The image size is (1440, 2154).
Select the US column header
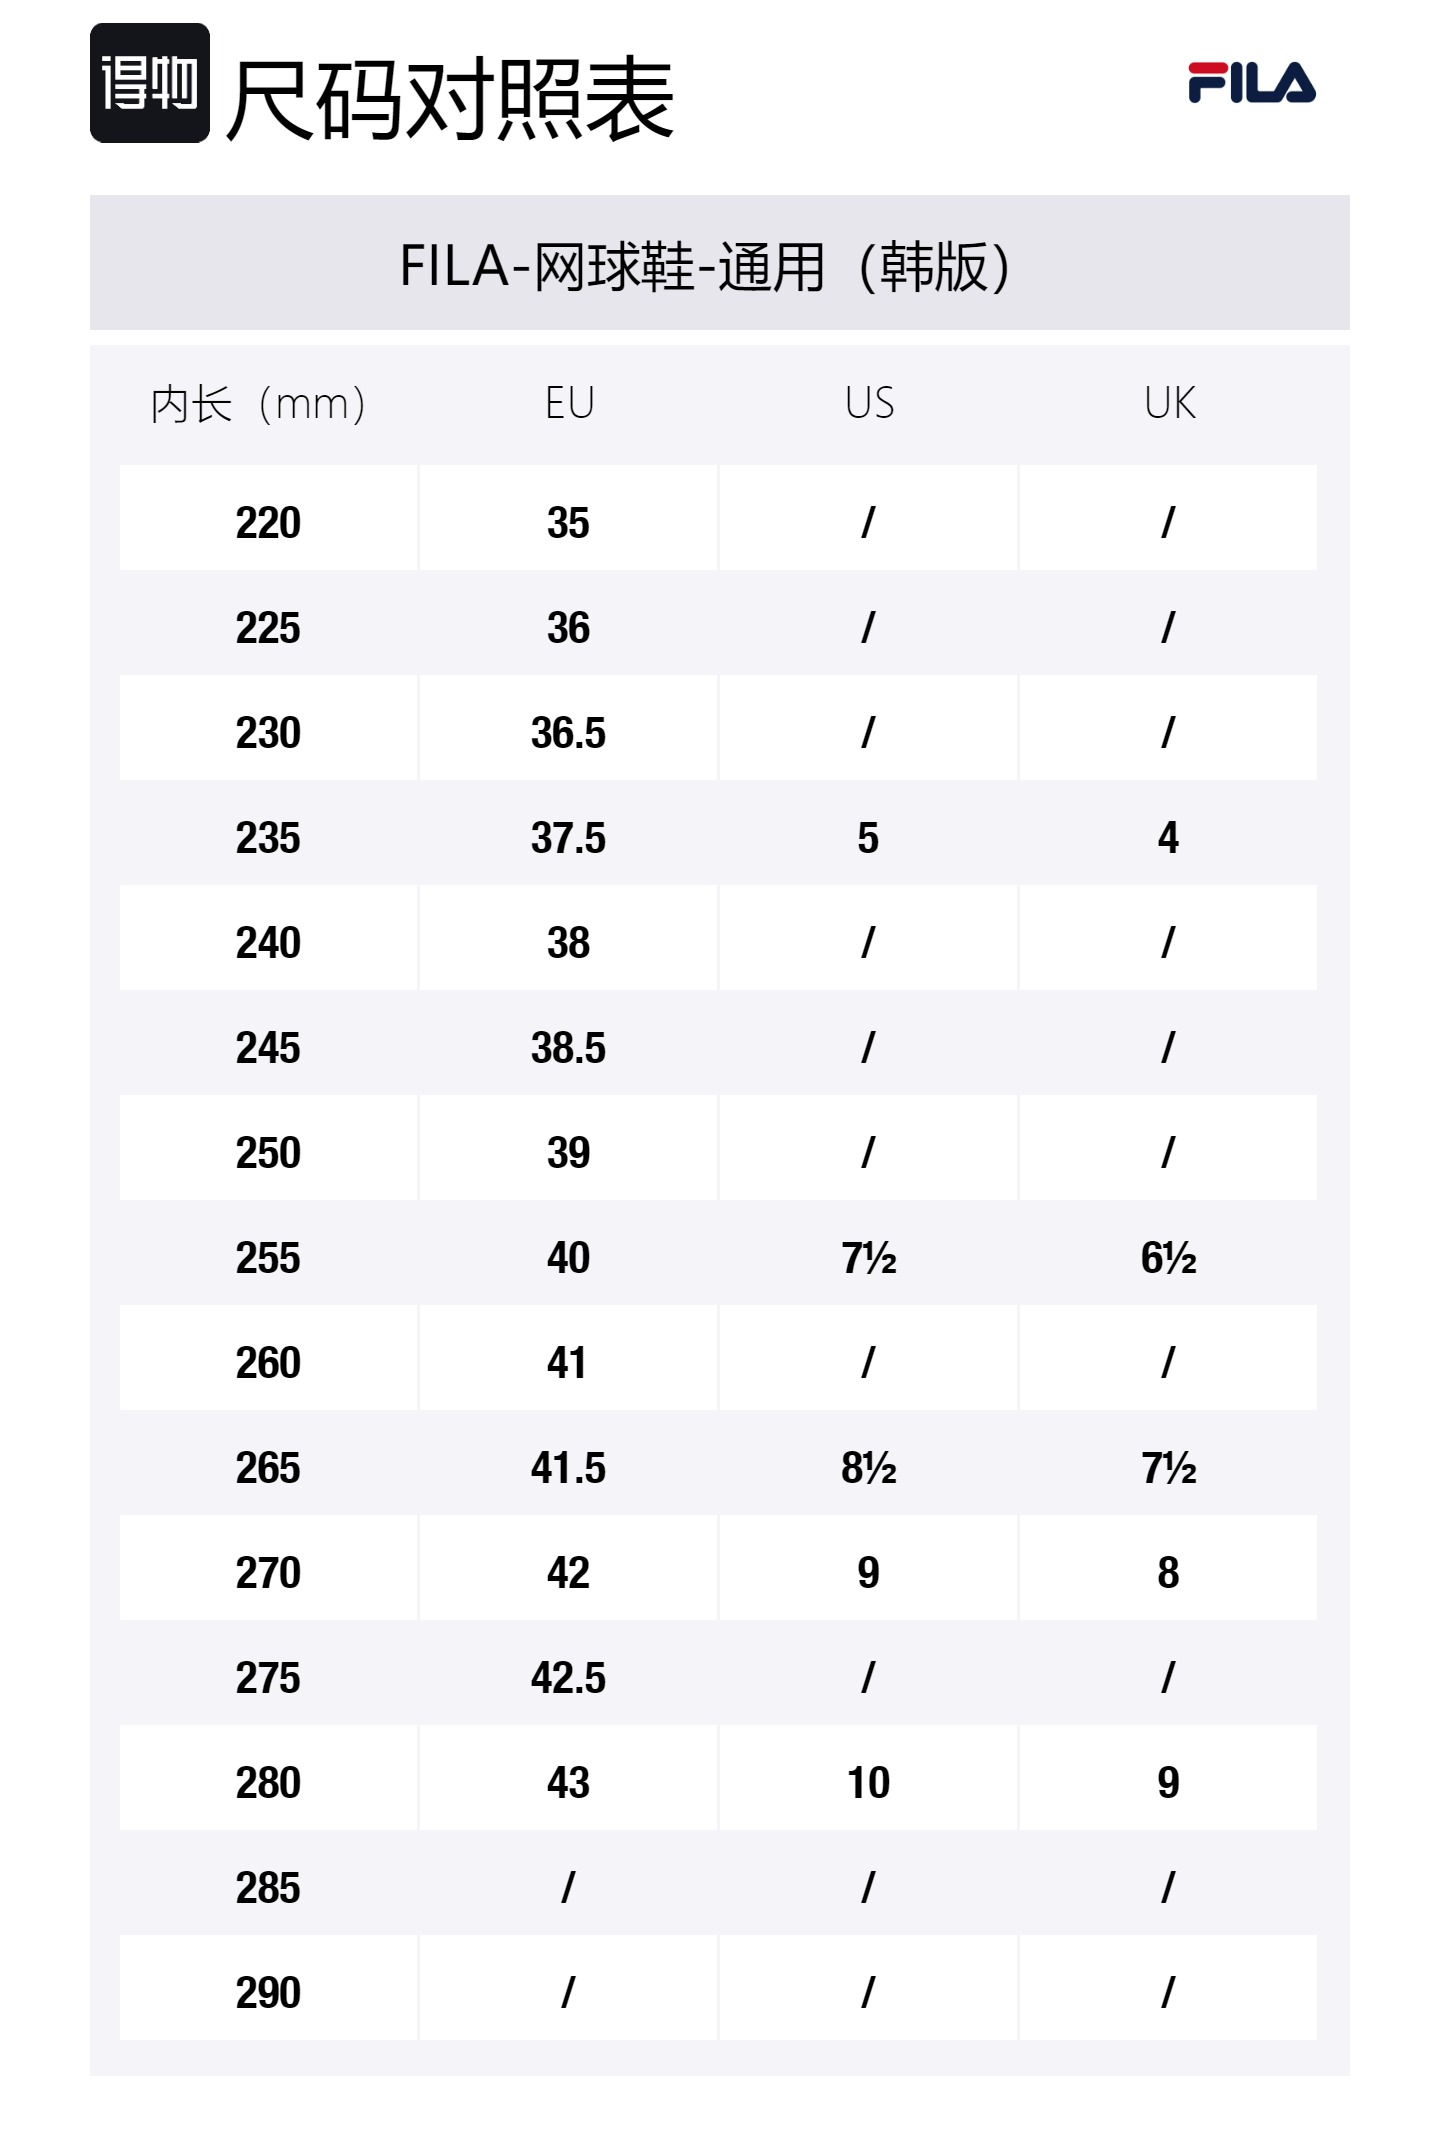click(869, 404)
